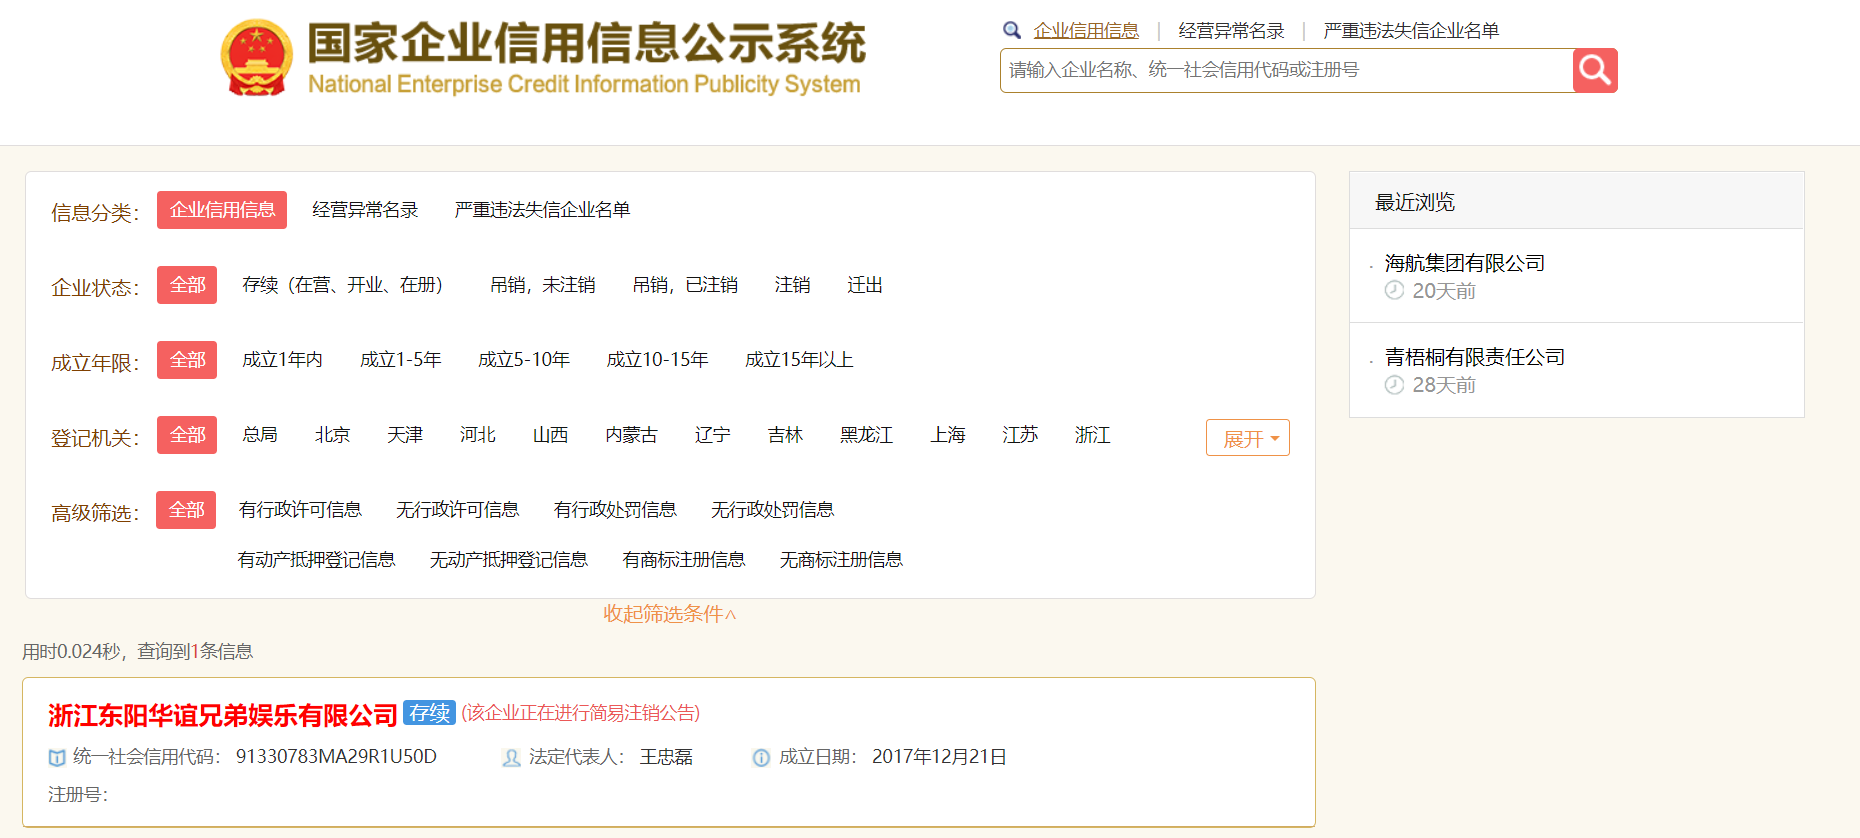The image size is (1860, 838).
Task: Filter by 无动产抵押登记信息
Action: 508,560
